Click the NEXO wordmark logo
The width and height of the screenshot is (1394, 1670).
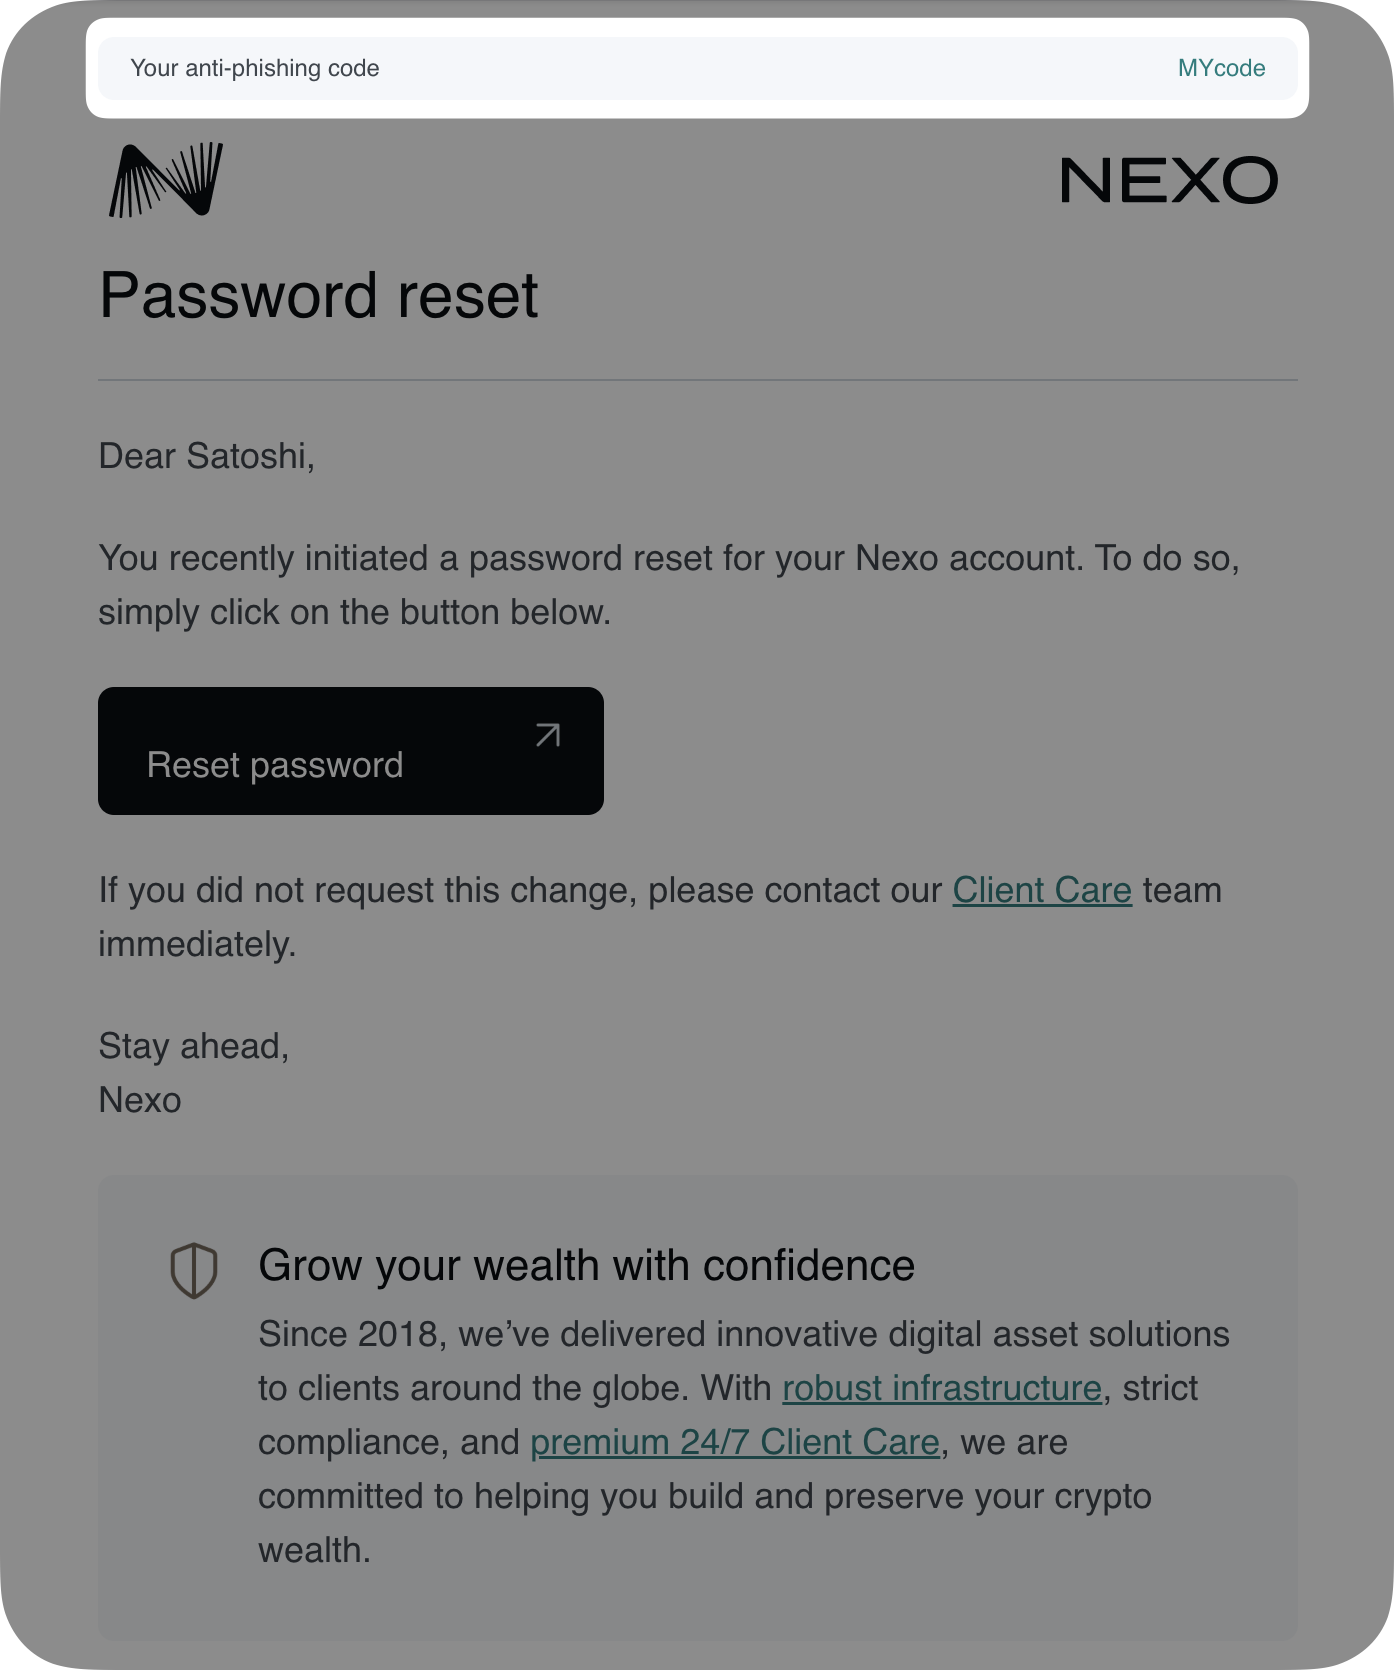1168,181
